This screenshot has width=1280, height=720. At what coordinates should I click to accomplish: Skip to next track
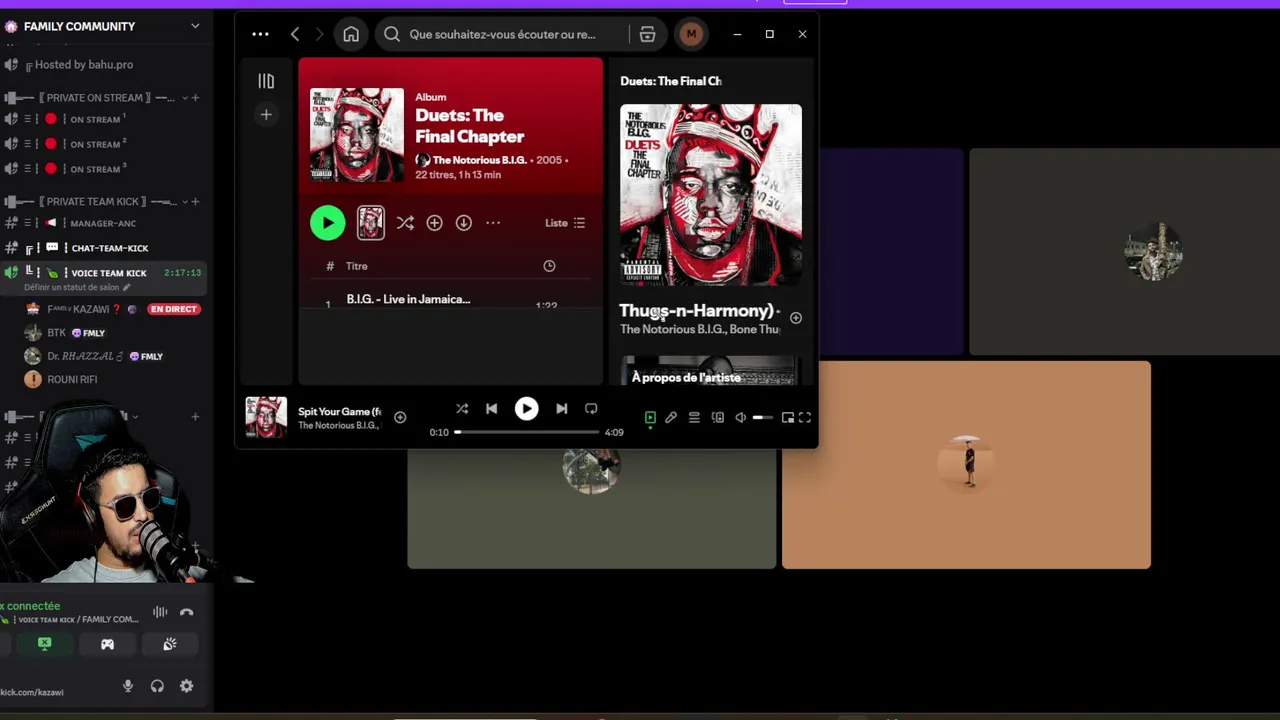pos(561,409)
